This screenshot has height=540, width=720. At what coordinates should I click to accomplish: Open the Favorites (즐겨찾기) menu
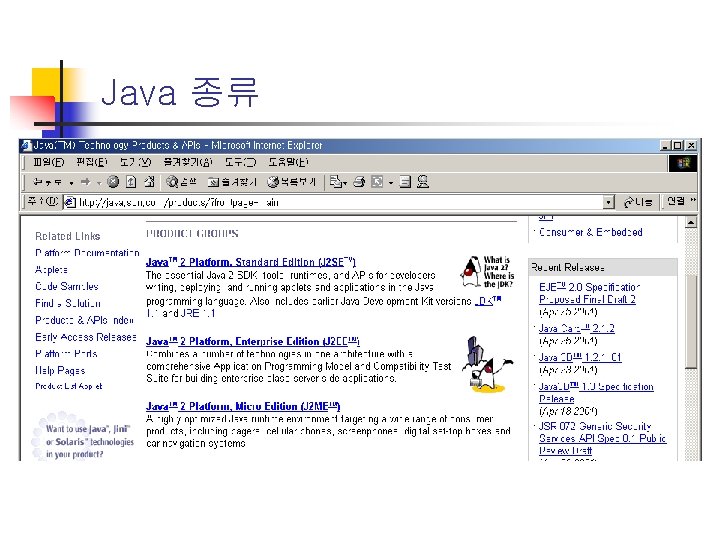pos(188,162)
